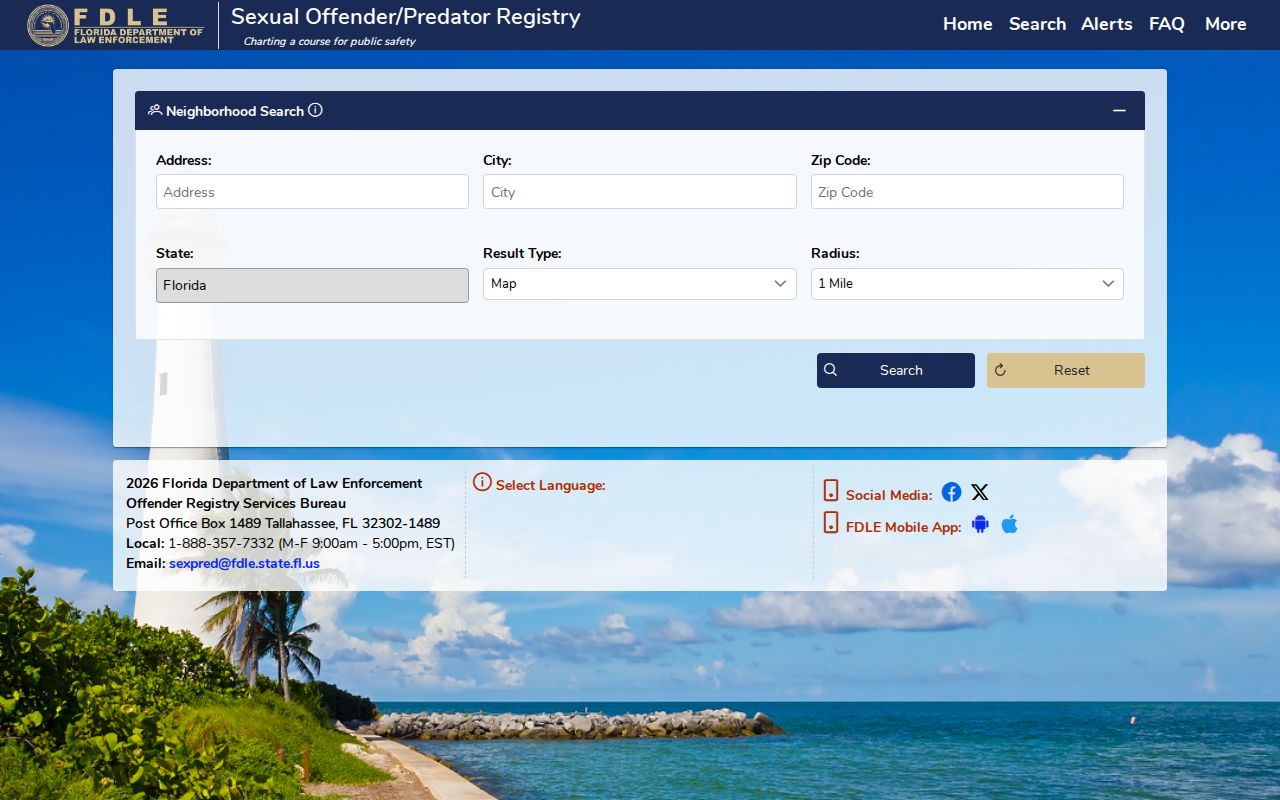1280x800 pixels.
Task: Click the Post Office Box address text
Action: pos(283,523)
